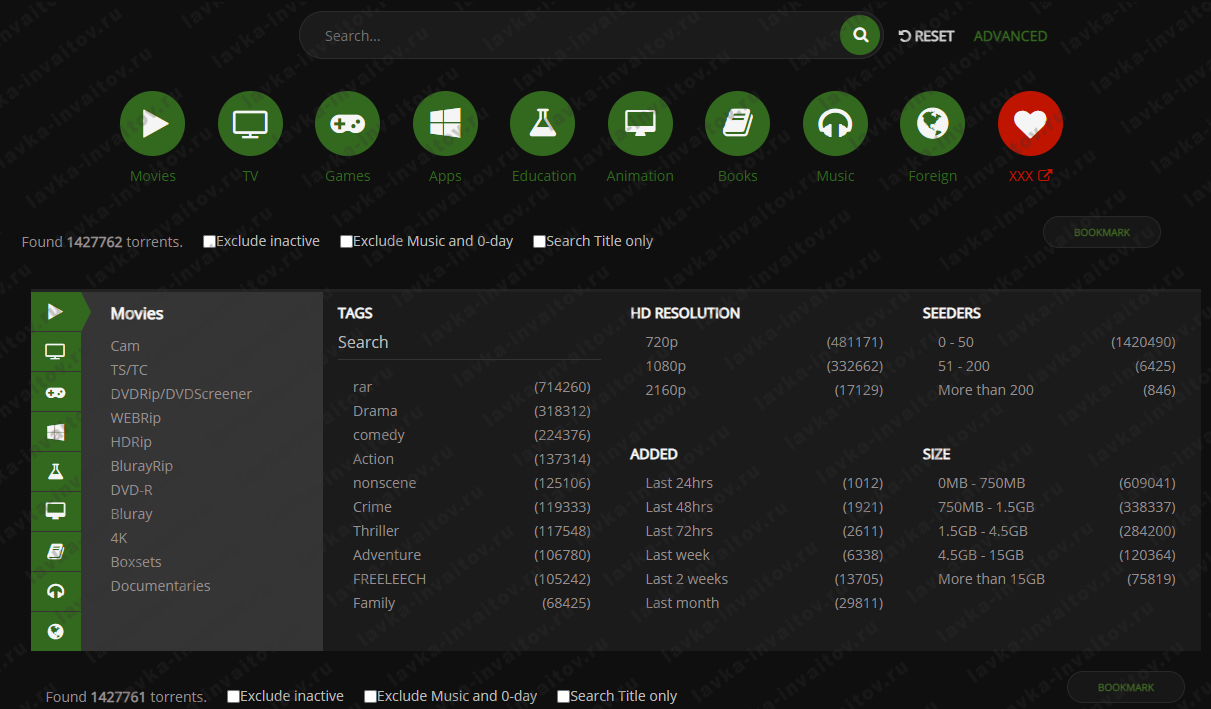Toggle upper Exclude inactive checkbox
Viewport: 1211px width, 709px height.
209,241
